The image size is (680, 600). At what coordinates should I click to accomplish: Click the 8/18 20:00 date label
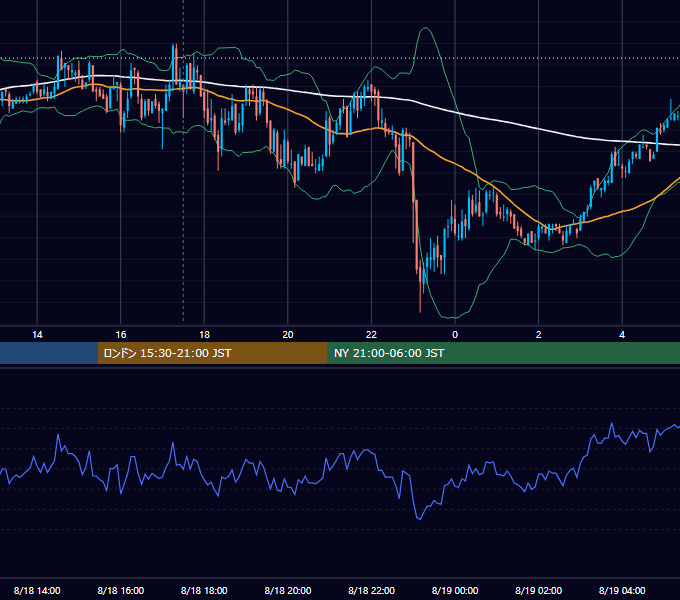288,590
